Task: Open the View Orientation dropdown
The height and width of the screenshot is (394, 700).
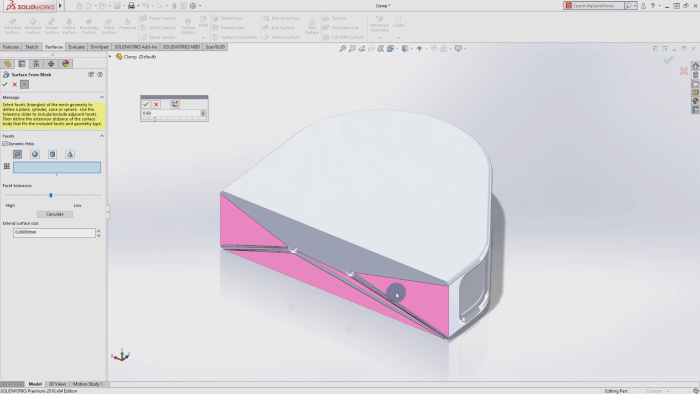Action: (392, 49)
